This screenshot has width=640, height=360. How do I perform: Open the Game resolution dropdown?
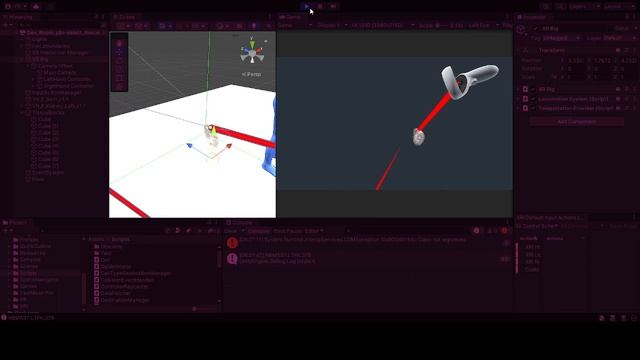382,25
